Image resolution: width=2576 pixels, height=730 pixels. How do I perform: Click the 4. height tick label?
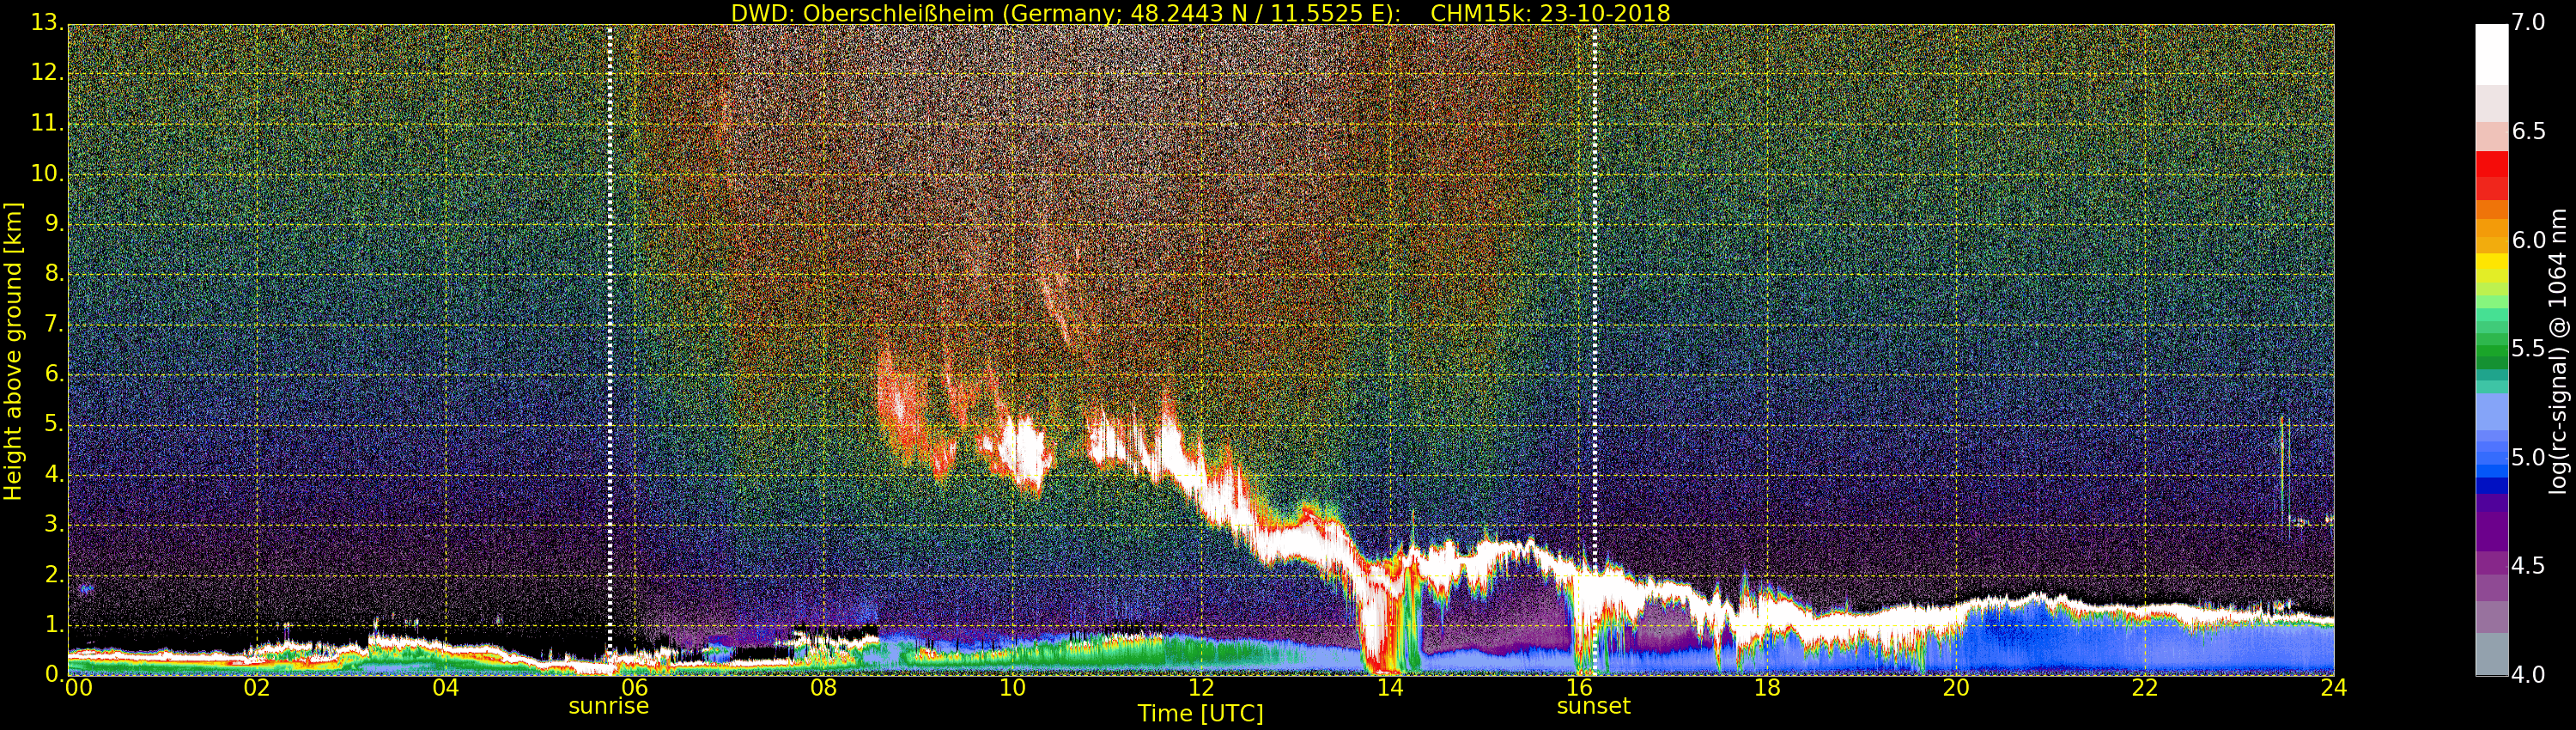(x=54, y=475)
